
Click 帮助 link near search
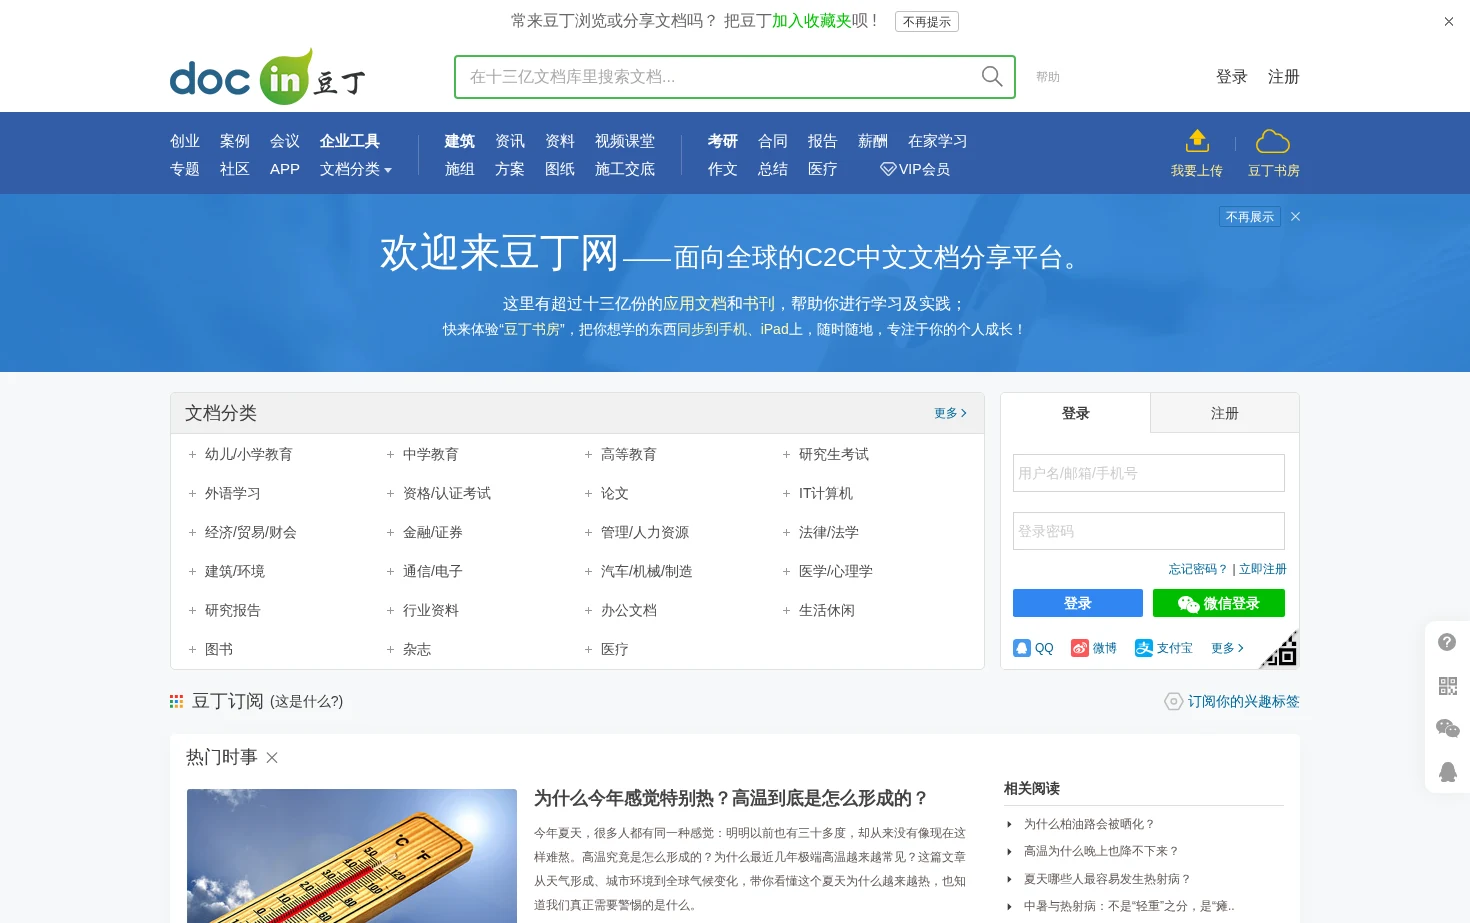point(1048,77)
